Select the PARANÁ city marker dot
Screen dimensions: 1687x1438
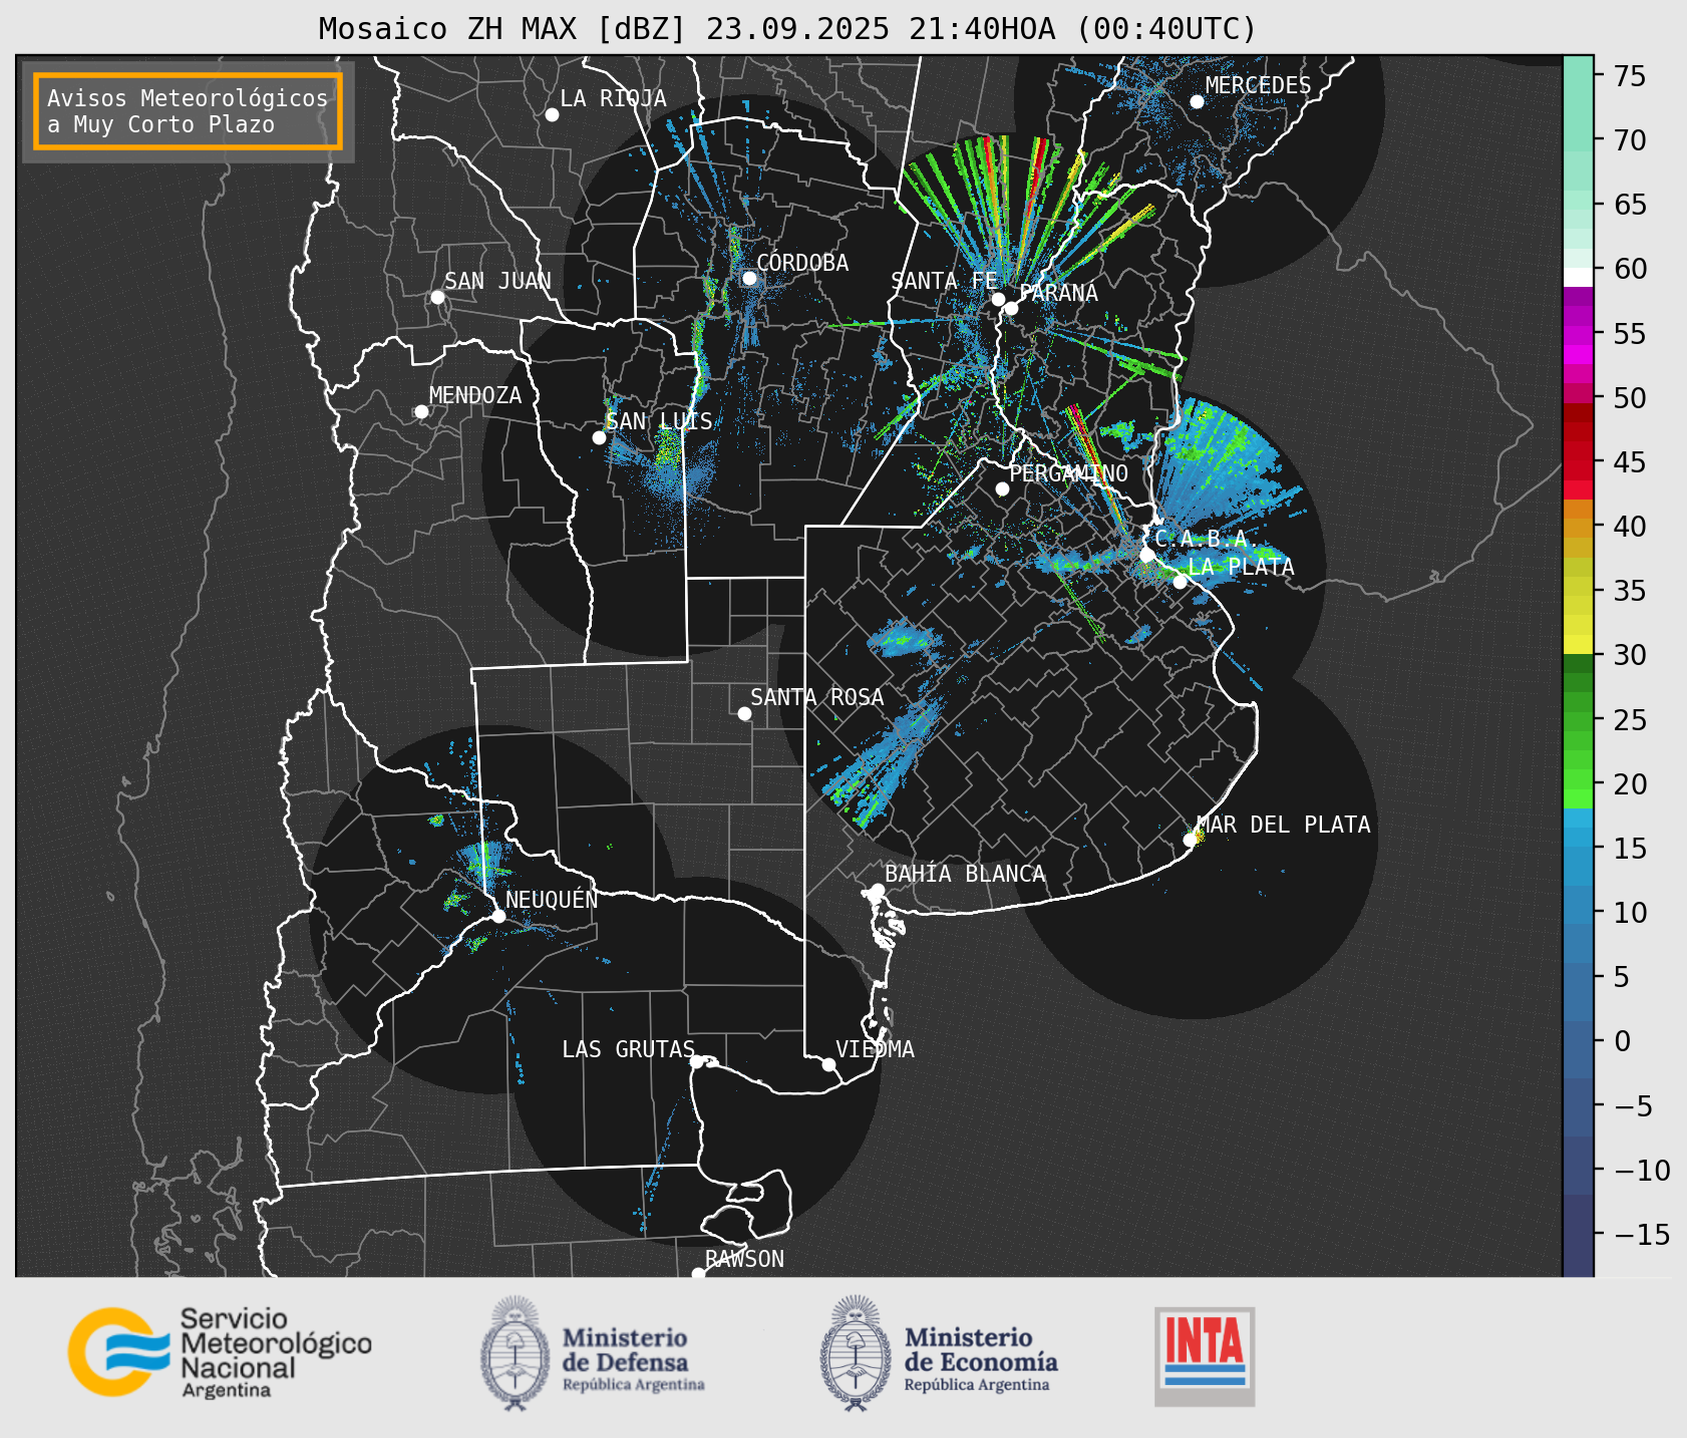pyautogui.click(x=1011, y=308)
